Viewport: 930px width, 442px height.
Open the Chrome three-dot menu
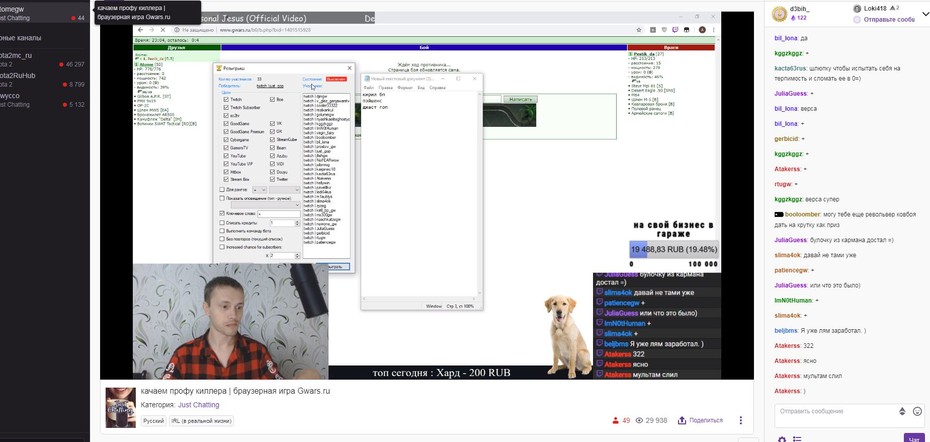714,30
